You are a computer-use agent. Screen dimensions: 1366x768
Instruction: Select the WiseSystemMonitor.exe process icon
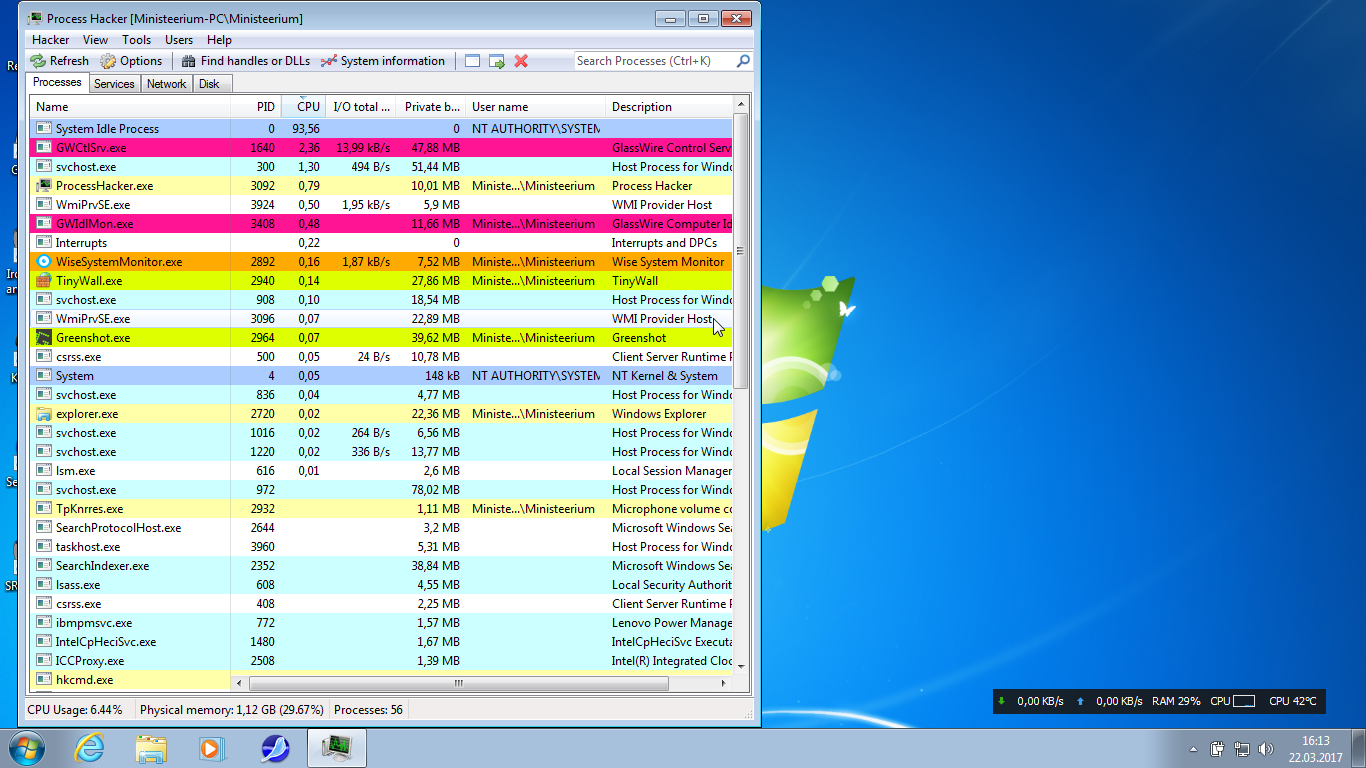[x=43, y=262]
